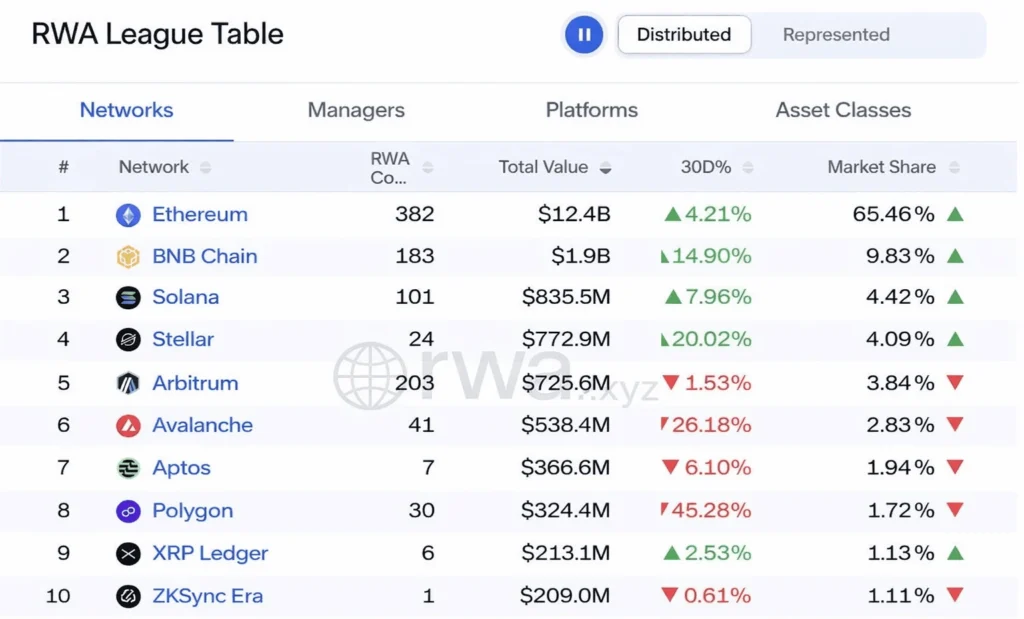Screen dimensions: 1024x619
Task: Select the Distributed toggle option
Action: click(x=684, y=35)
